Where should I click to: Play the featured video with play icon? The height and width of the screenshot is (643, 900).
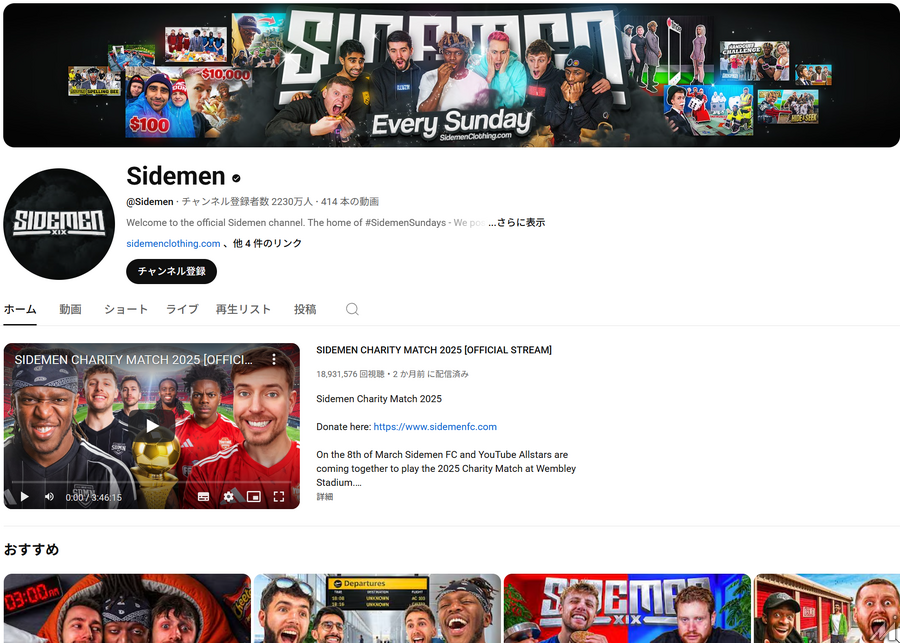point(25,497)
